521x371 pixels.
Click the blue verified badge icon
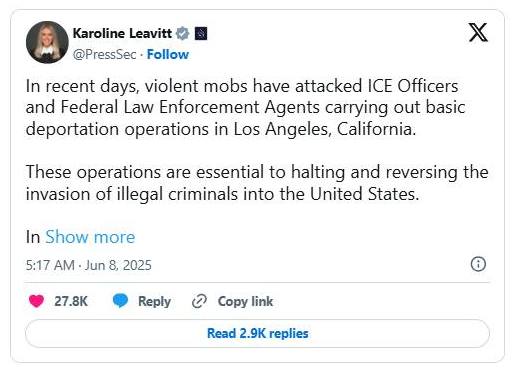183,33
